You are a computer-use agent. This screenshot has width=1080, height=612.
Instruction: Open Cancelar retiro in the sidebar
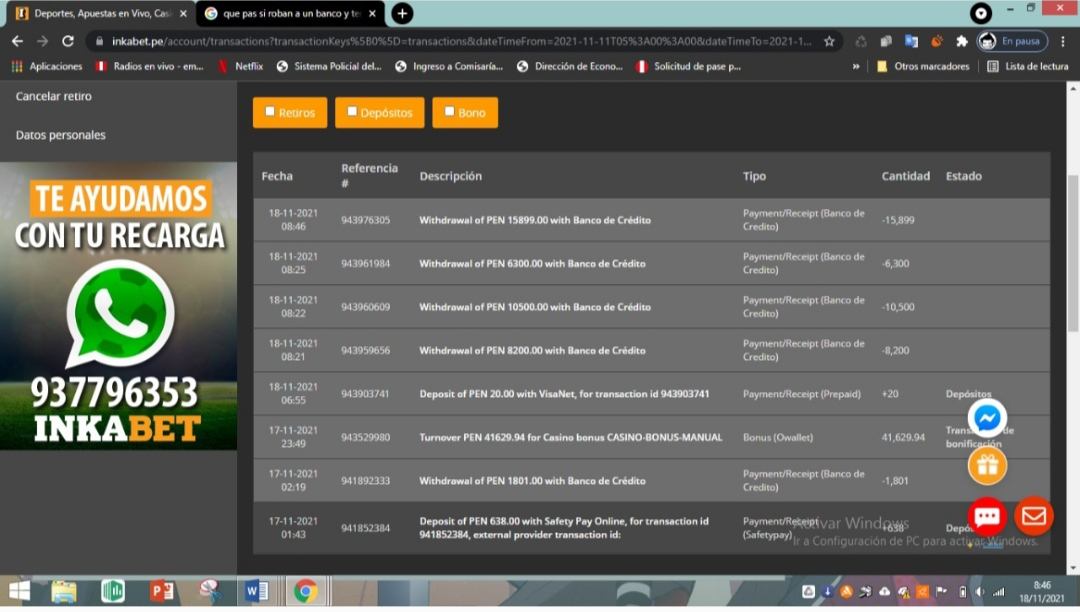(54, 97)
